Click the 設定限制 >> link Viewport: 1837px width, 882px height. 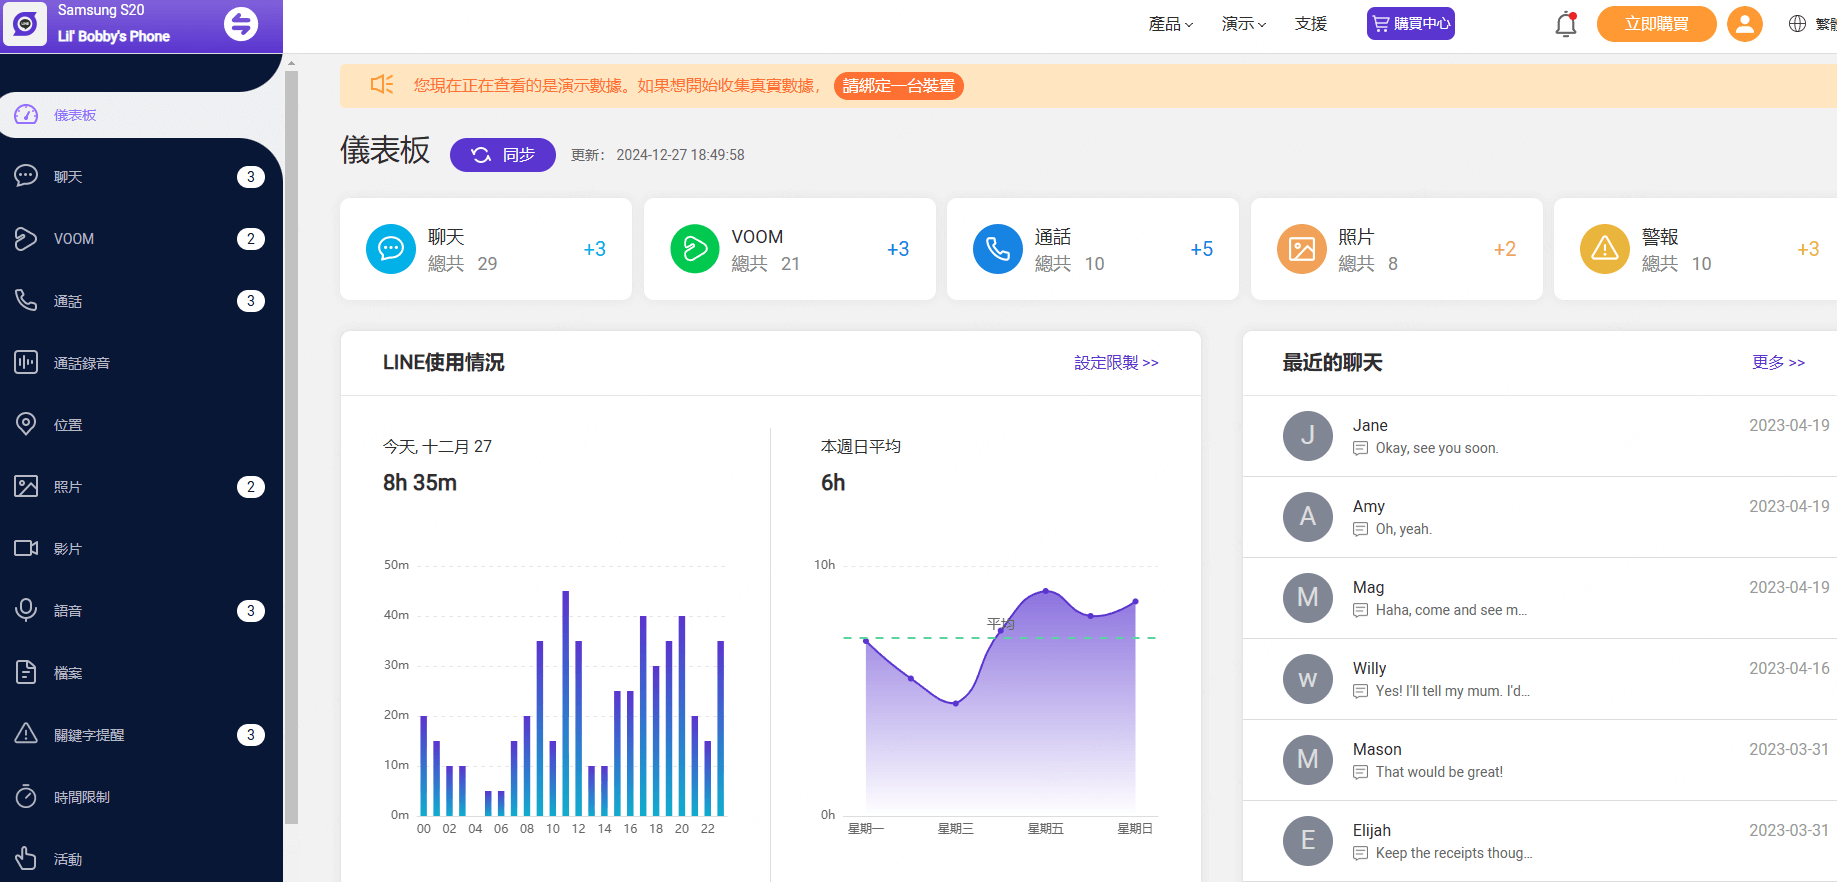click(1117, 363)
